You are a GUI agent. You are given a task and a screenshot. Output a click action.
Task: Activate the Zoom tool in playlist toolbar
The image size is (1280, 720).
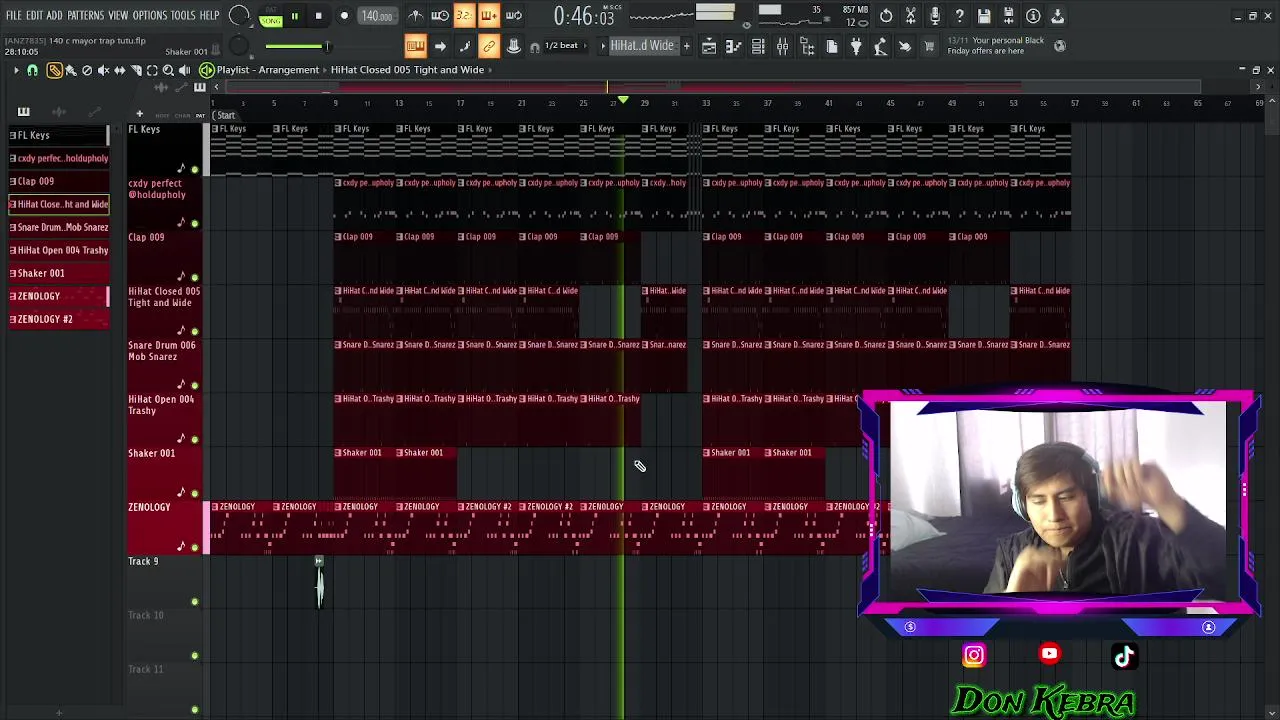click(x=168, y=70)
